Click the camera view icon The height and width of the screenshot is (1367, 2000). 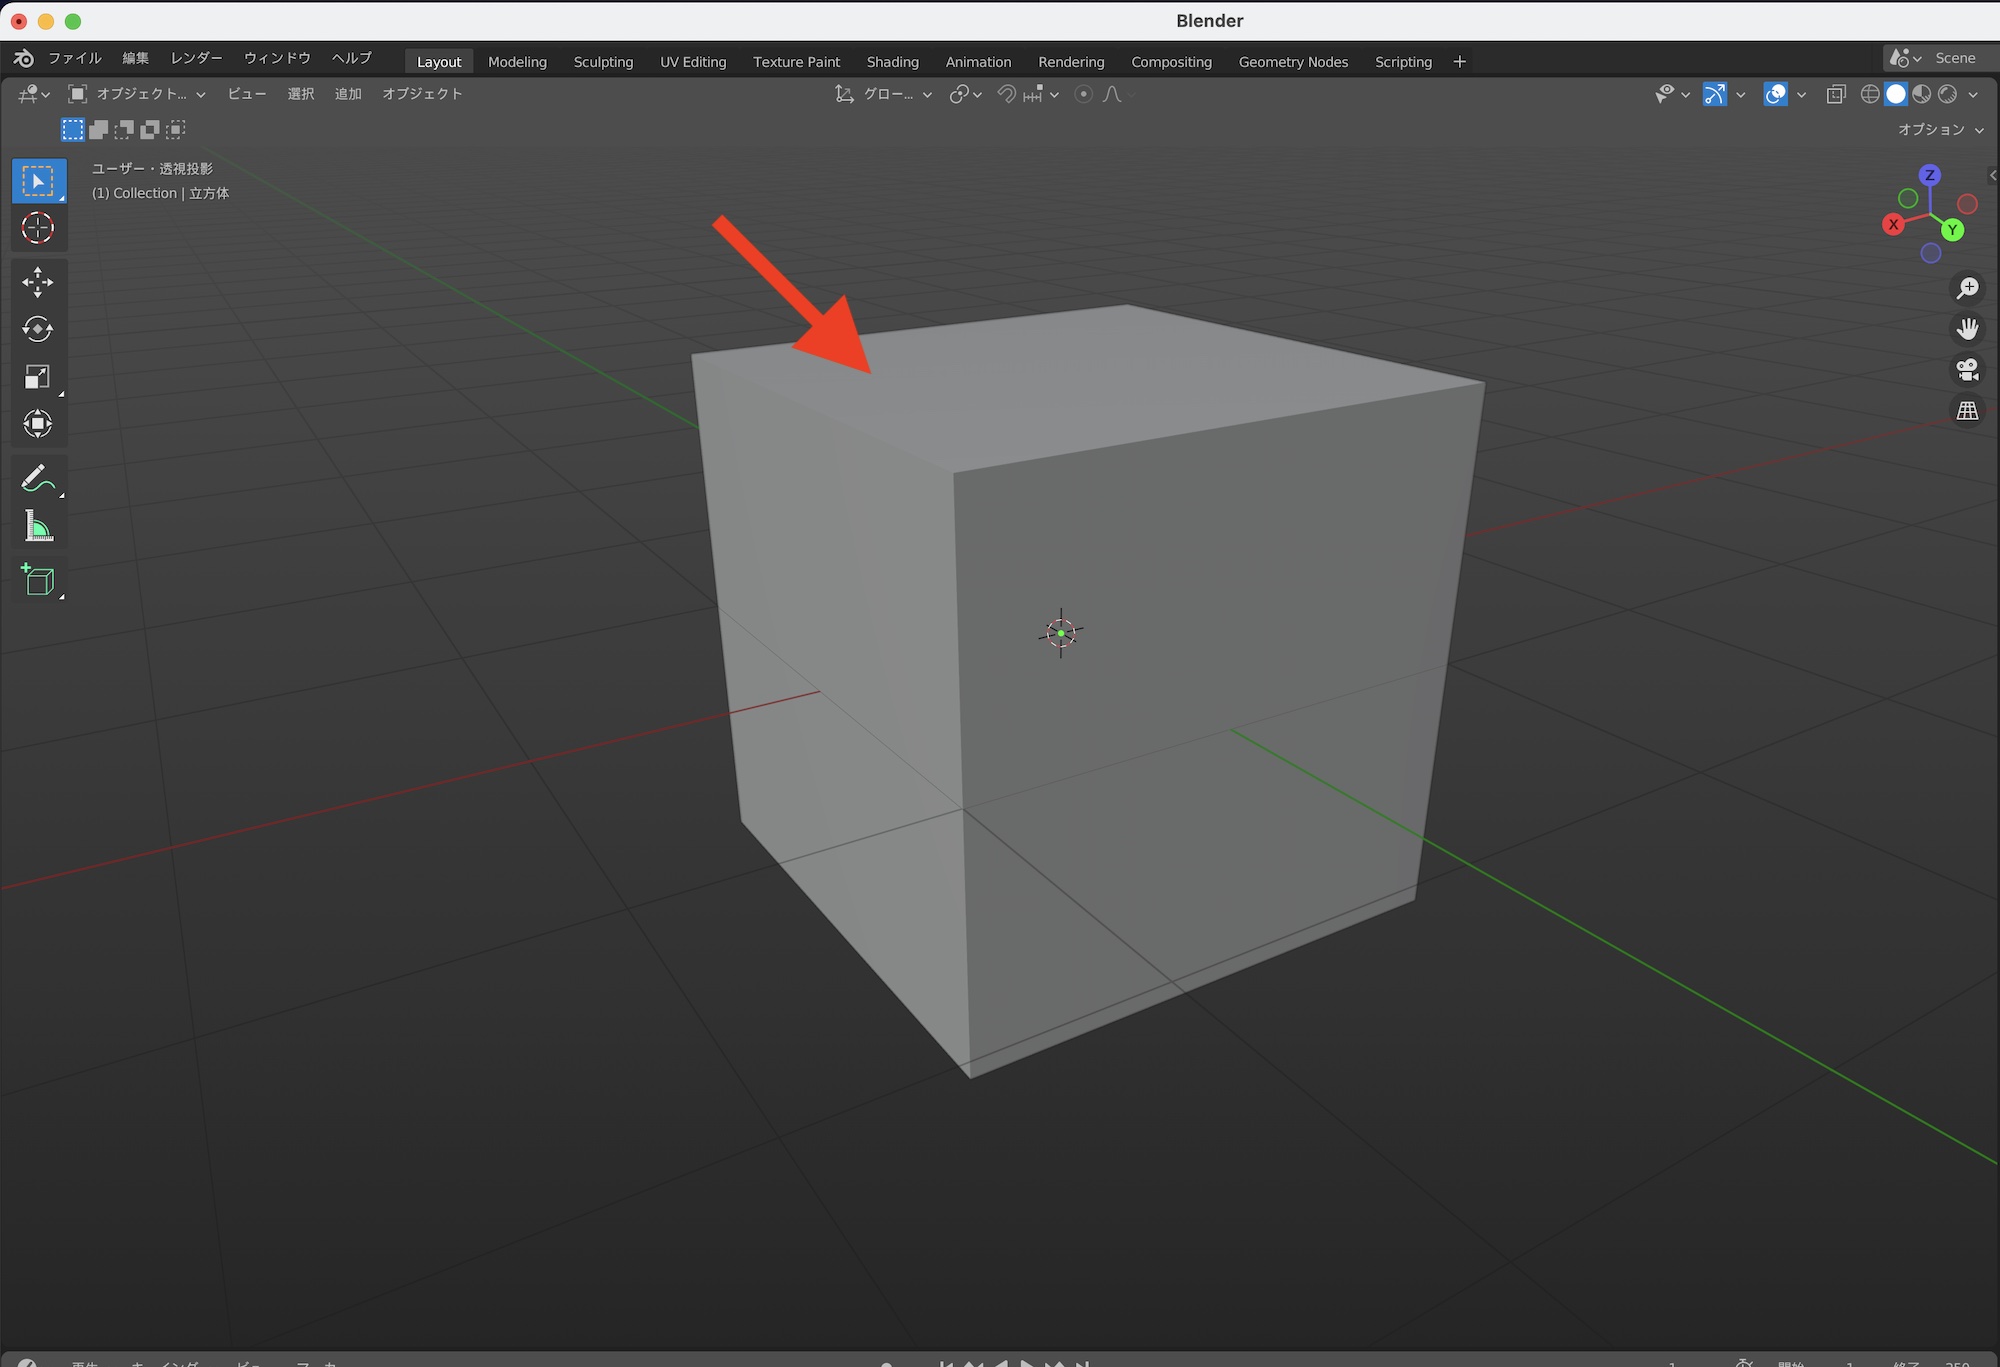(1967, 370)
